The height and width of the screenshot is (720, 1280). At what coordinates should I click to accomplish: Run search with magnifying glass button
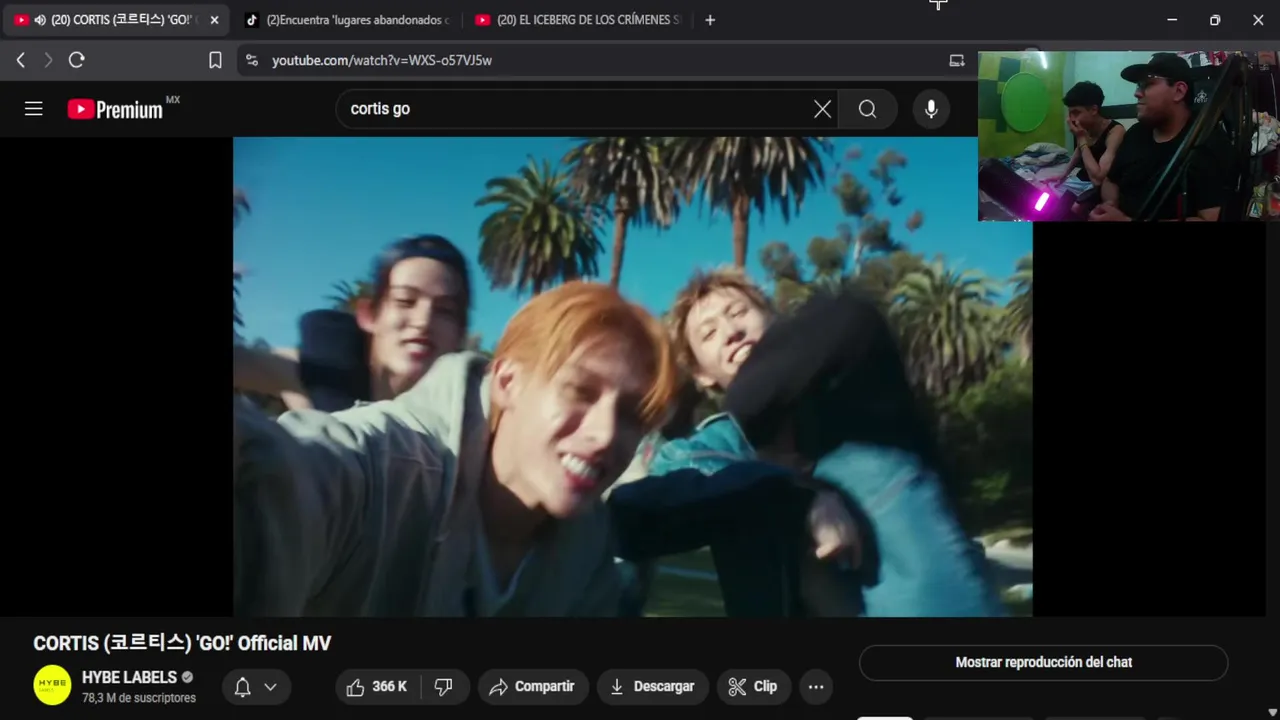click(867, 109)
